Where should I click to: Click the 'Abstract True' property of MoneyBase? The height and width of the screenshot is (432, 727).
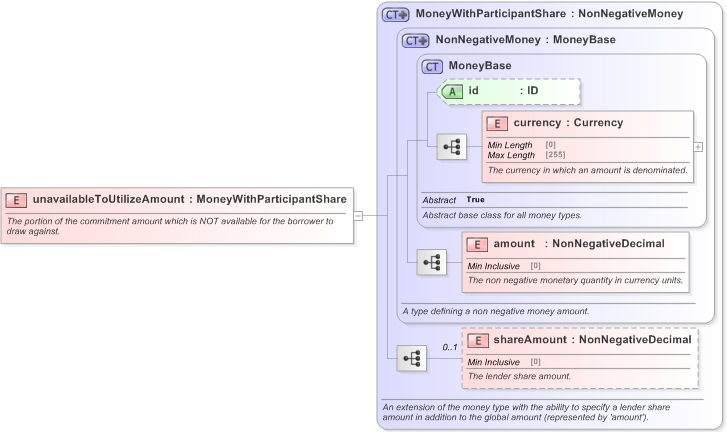(453, 200)
